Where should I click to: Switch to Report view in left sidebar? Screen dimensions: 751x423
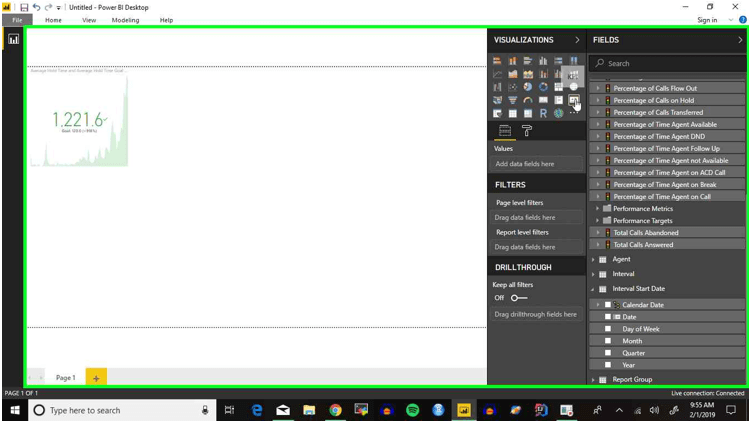(x=13, y=39)
